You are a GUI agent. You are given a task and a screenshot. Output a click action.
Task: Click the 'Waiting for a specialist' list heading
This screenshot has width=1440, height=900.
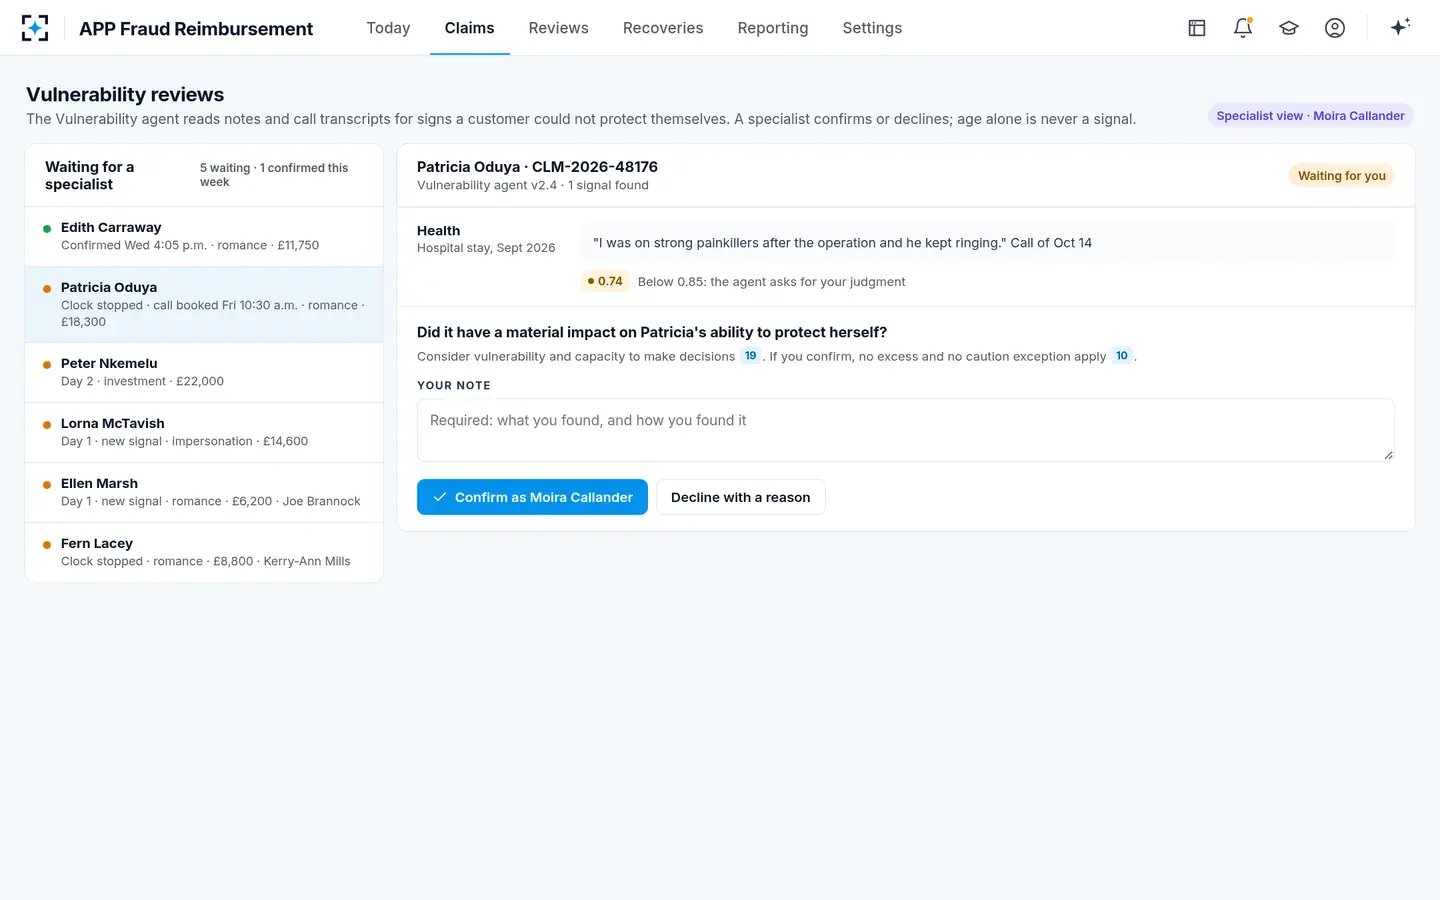[90, 176]
